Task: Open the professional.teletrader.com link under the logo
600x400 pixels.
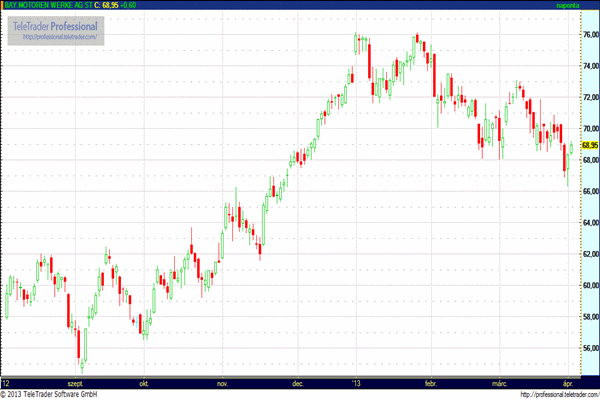Action: coord(57,37)
